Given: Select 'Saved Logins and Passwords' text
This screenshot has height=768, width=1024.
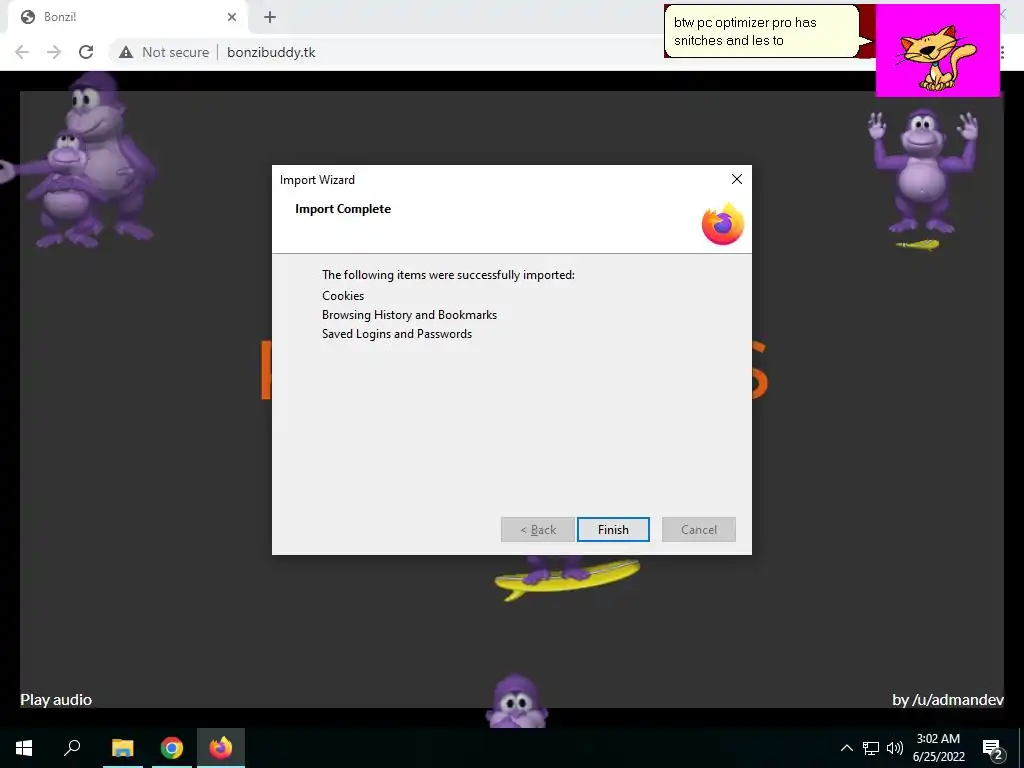Looking at the screenshot, I should click(x=397, y=334).
